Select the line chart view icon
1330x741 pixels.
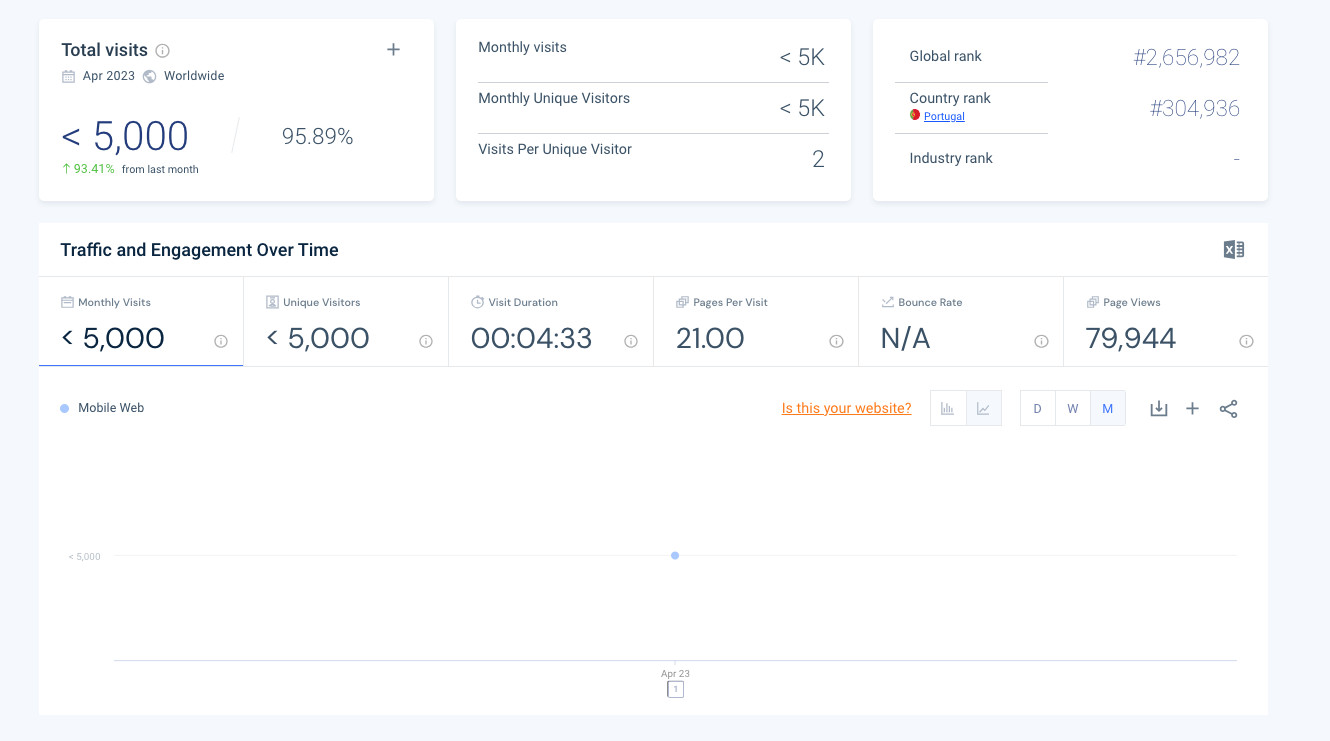pos(983,408)
